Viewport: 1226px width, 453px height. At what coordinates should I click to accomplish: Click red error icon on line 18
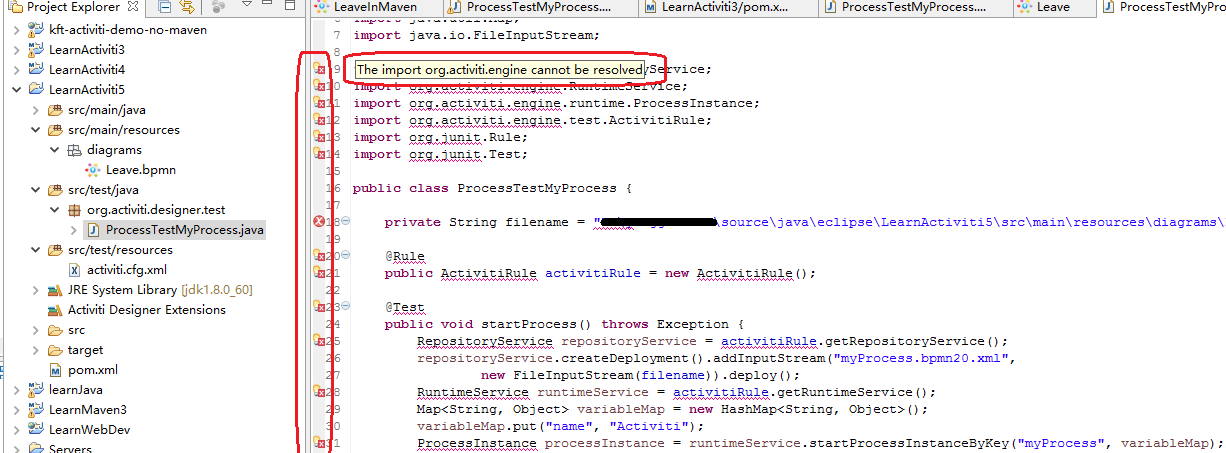pos(320,221)
